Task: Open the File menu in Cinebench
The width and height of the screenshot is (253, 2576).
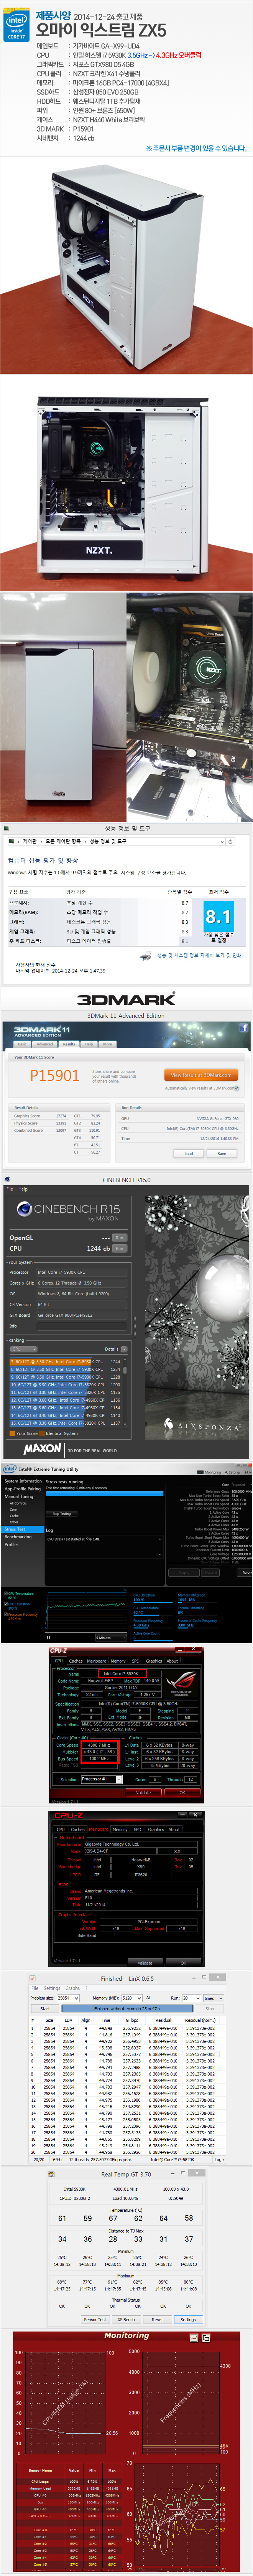Action: tap(10, 1189)
